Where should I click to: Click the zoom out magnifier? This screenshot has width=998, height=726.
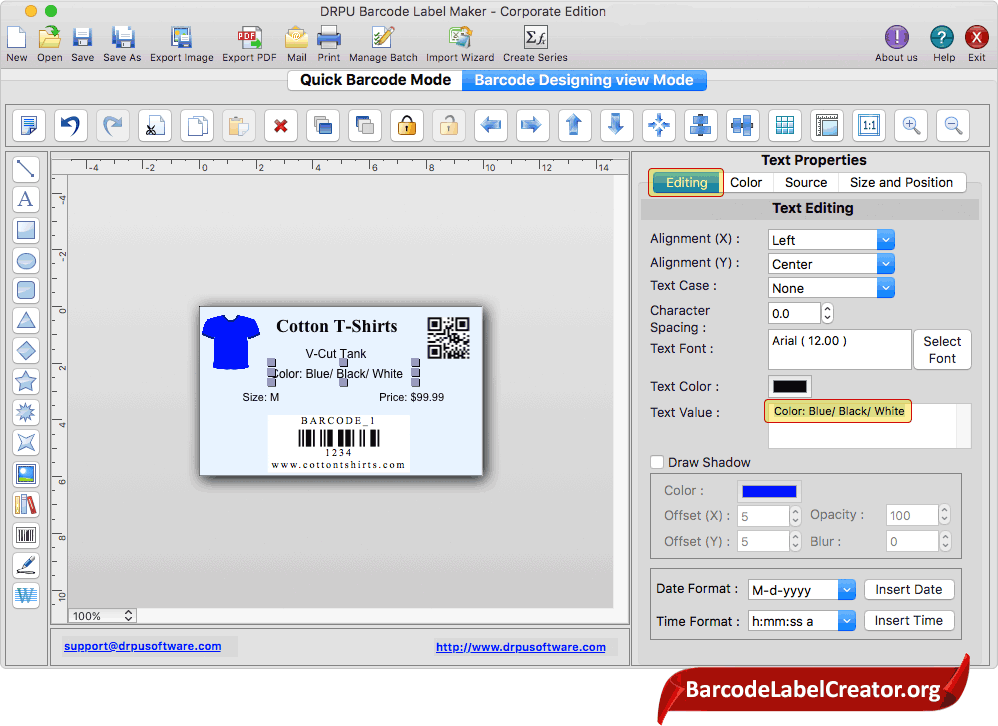[x=953, y=125]
